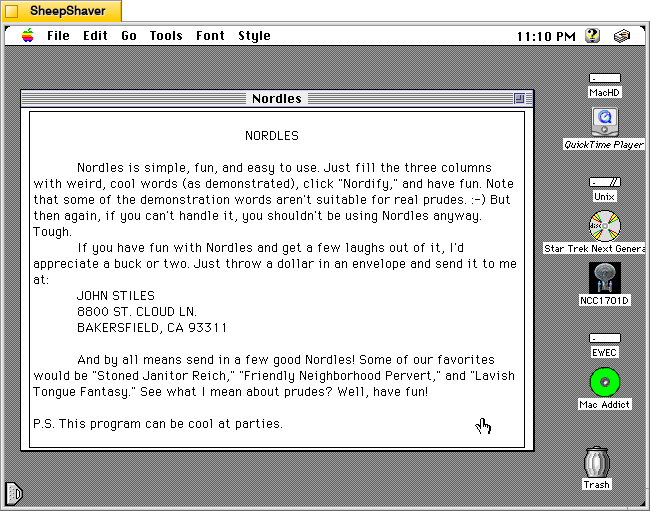Viewport: 650px width, 511px height.
Task: Open the Help balloon question mark menu
Action: point(593,36)
